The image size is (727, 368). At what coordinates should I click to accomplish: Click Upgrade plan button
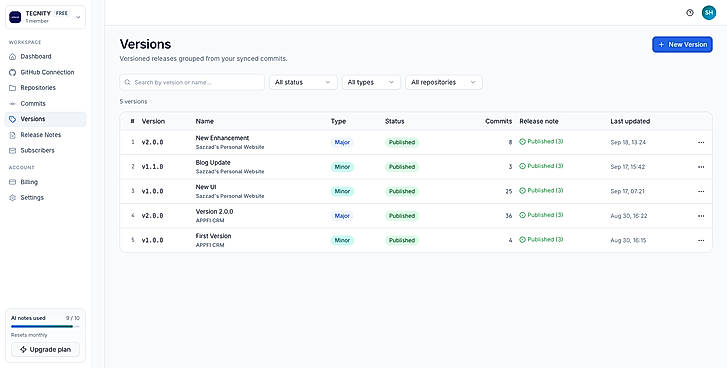point(45,349)
